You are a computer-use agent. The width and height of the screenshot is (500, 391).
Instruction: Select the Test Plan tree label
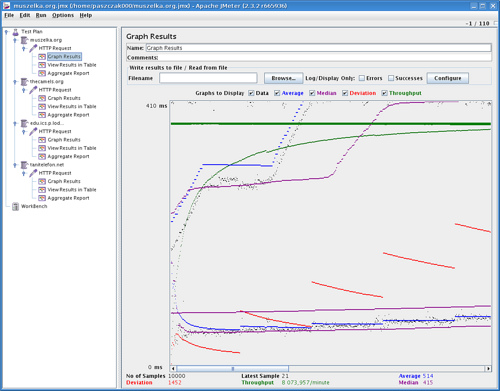pos(32,32)
